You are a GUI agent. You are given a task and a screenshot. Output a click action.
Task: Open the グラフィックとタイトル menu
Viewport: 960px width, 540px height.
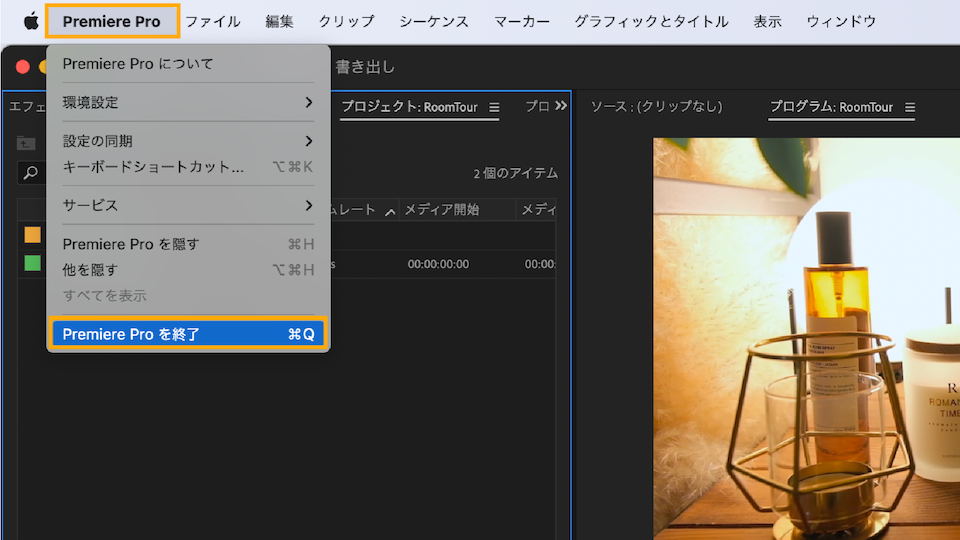(651, 21)
